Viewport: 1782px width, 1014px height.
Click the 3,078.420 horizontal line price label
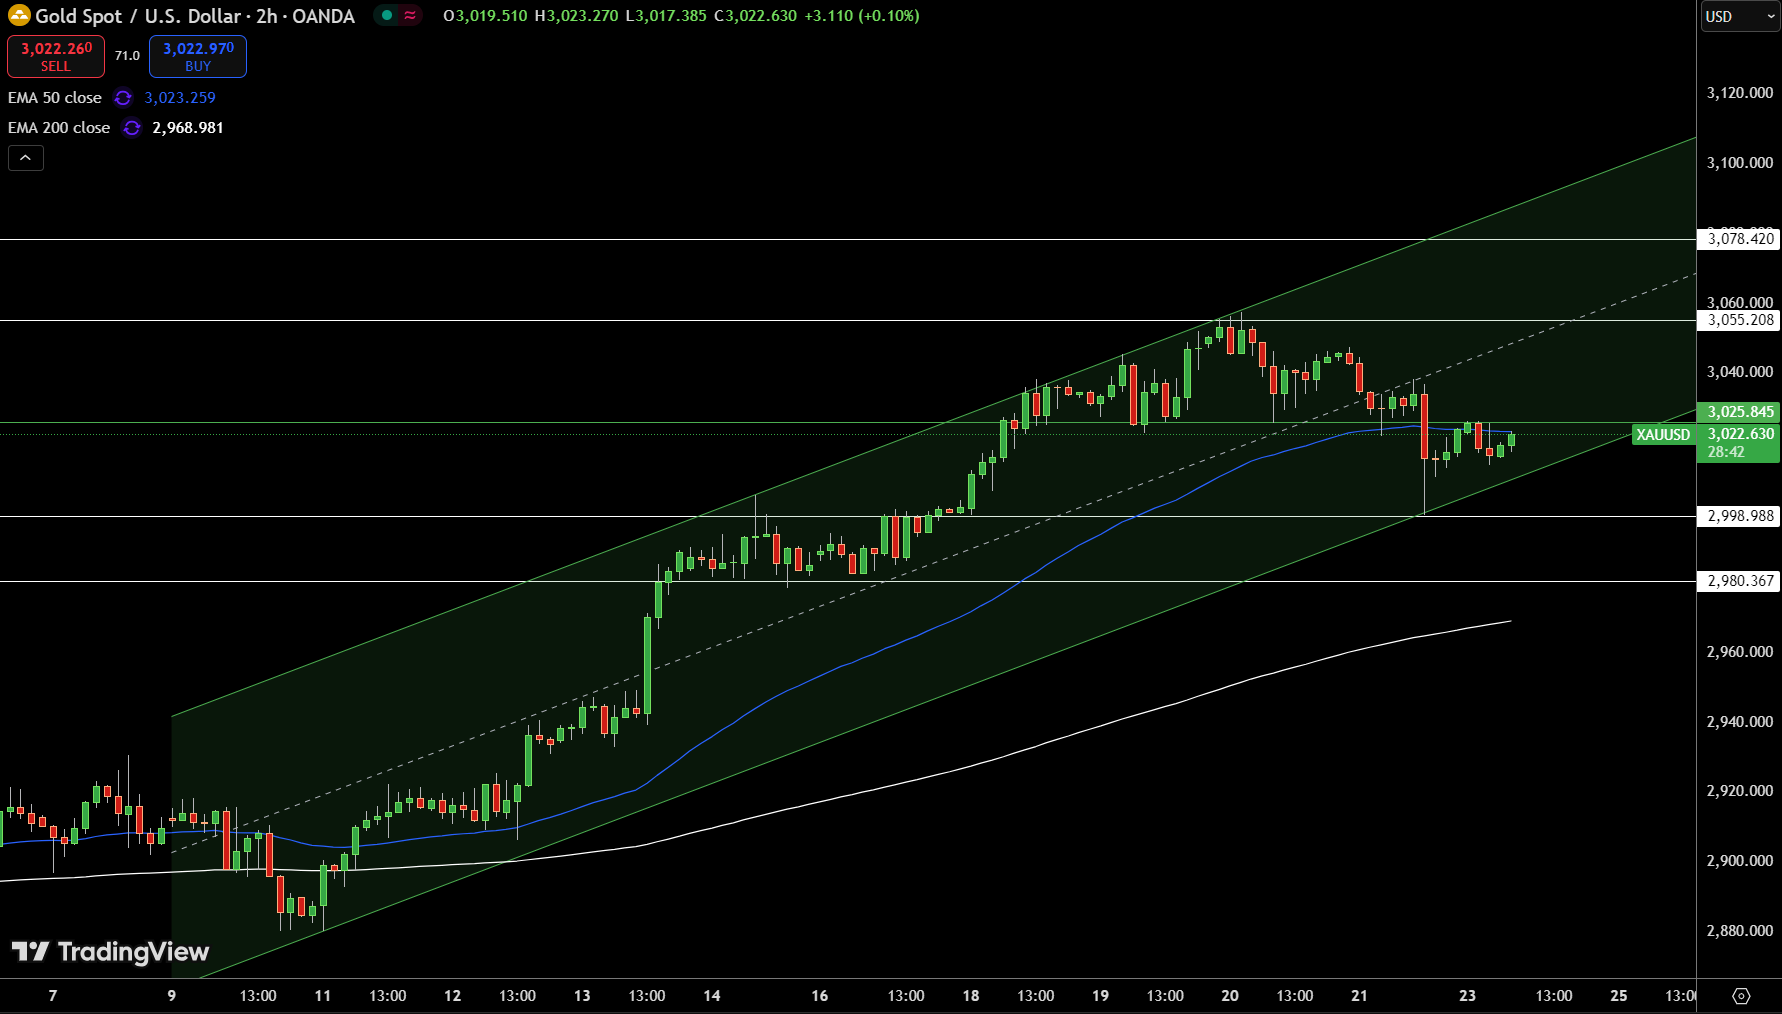click(1739, 239)
